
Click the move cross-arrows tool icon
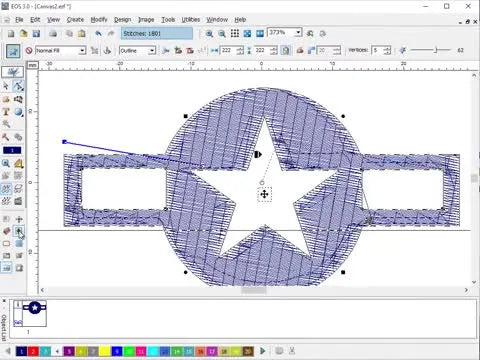tap(19, 219)
